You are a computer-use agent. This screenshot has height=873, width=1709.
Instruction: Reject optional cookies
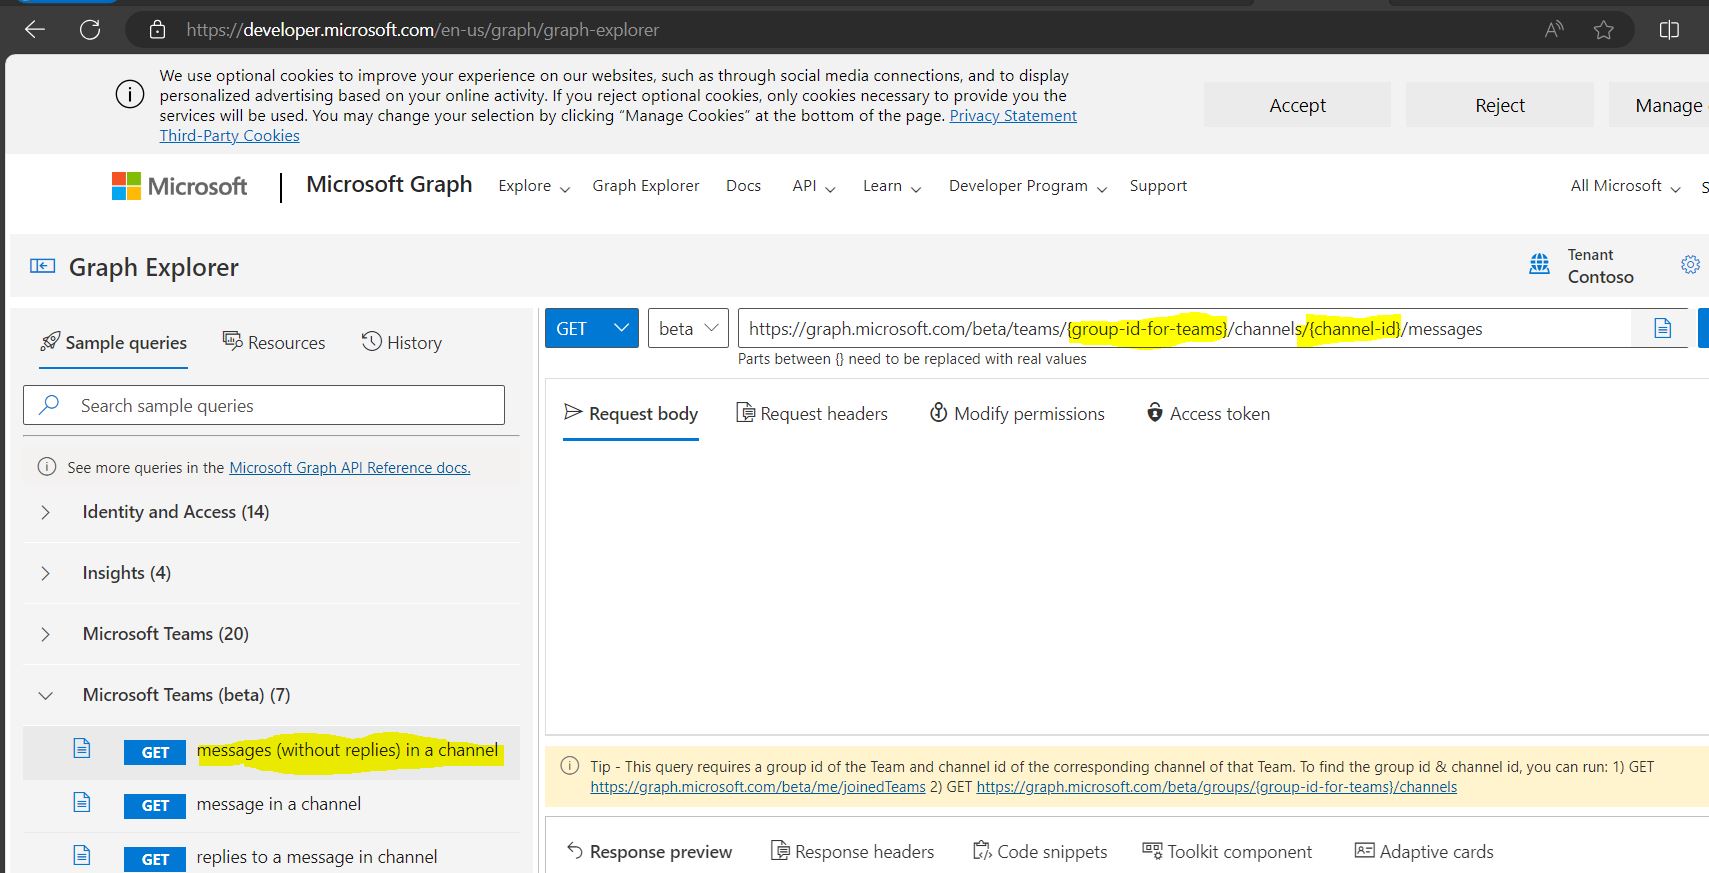pyautogui.click(x=1500, y=105)
